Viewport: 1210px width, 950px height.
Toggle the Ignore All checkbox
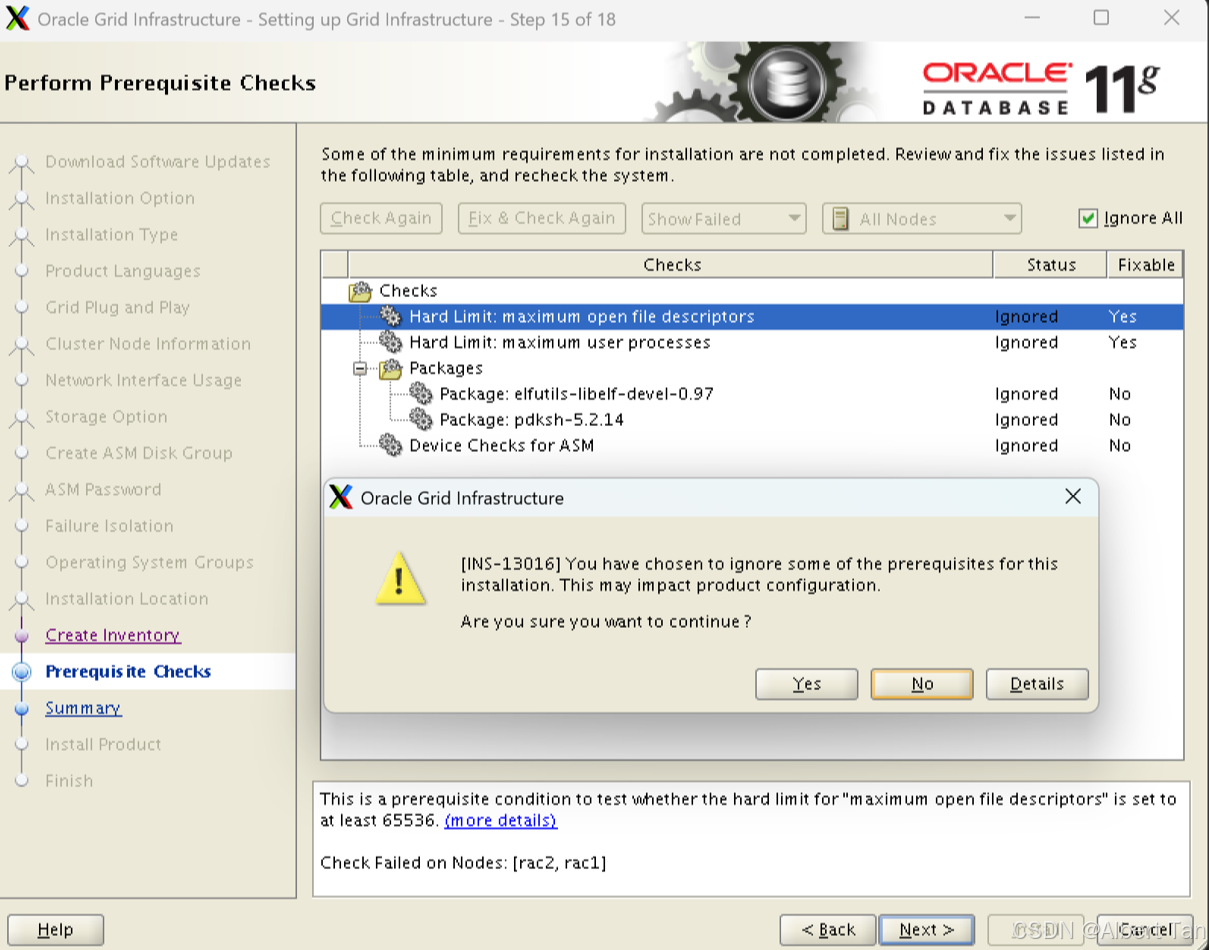pyautogui.click(x=1089, y=218)
